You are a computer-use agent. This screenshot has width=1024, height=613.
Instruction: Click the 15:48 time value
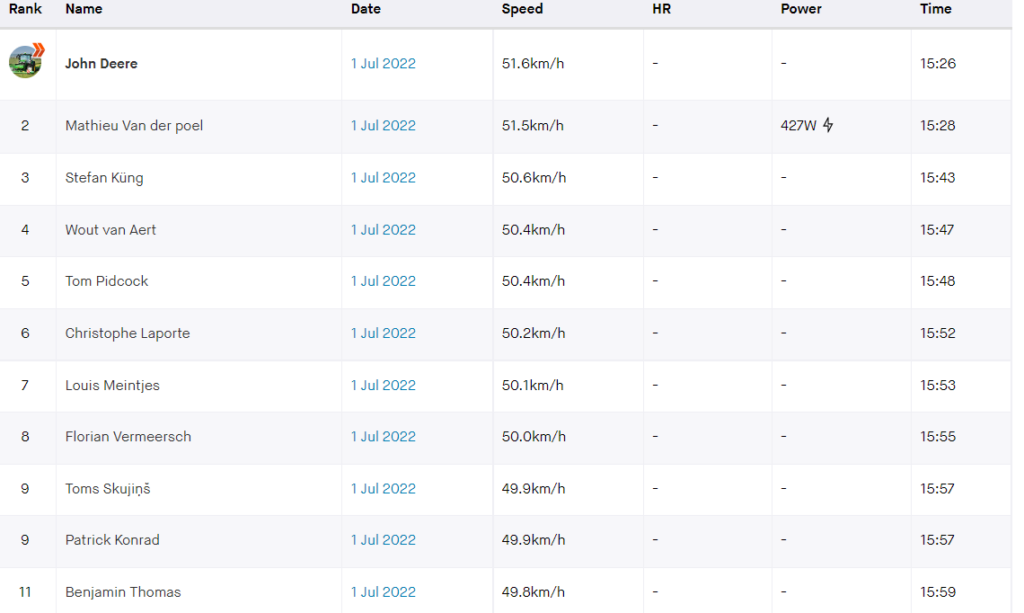938,281
